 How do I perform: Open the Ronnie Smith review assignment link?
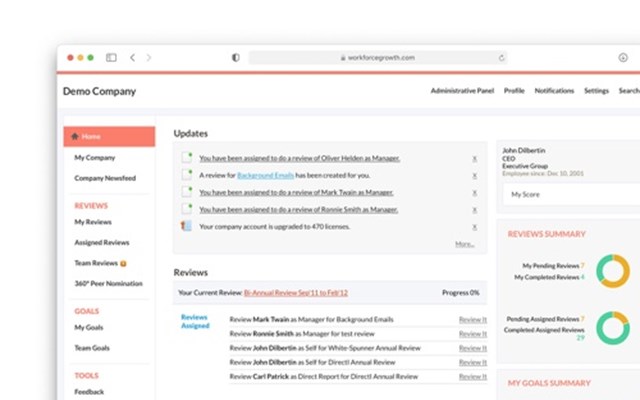299,210
